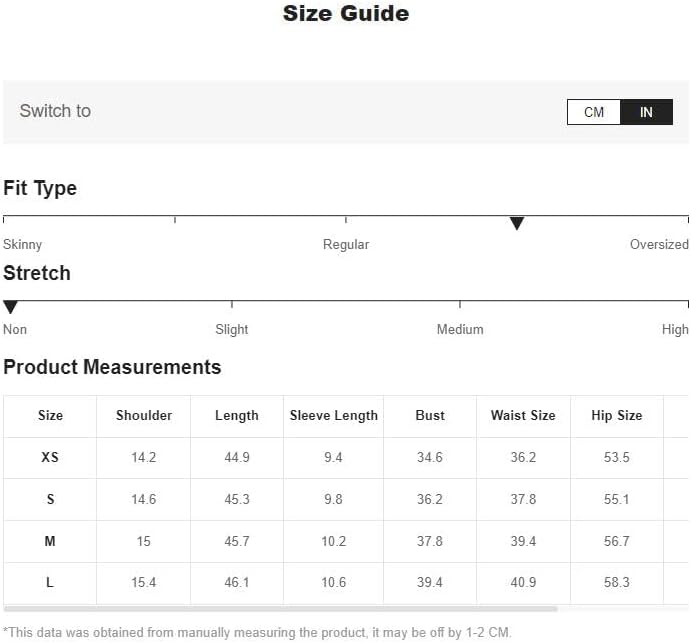Click the Hip Size column header
Viewport: 691px width, 643px height.
[x=617, y=416]
